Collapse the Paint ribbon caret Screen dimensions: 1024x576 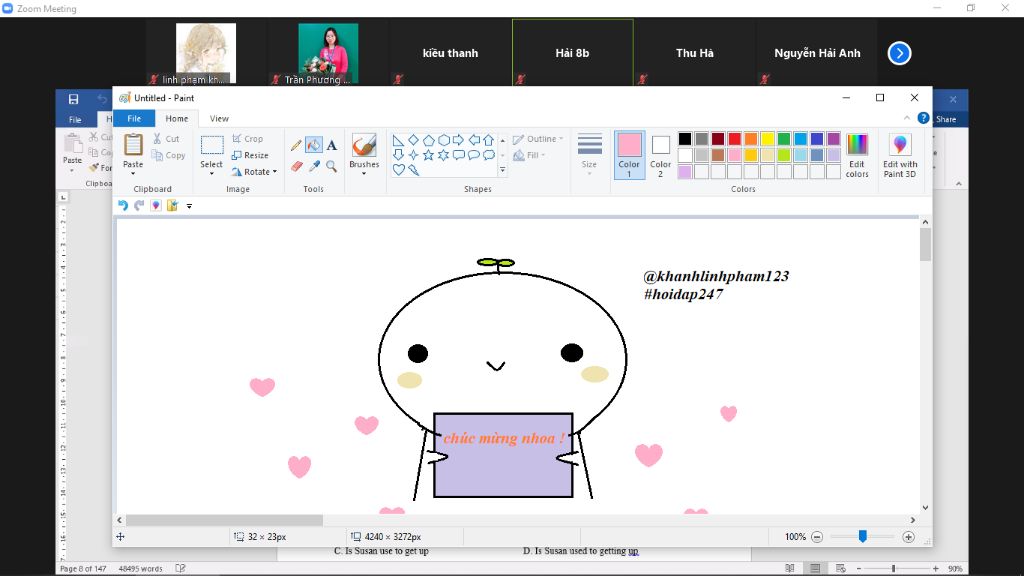906,118
